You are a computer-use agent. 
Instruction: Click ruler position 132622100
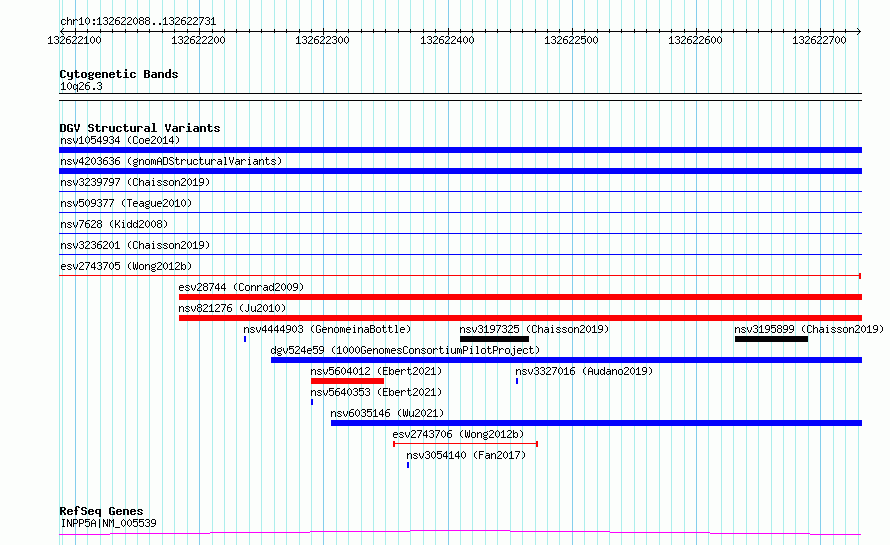click(x=74, y=40)
